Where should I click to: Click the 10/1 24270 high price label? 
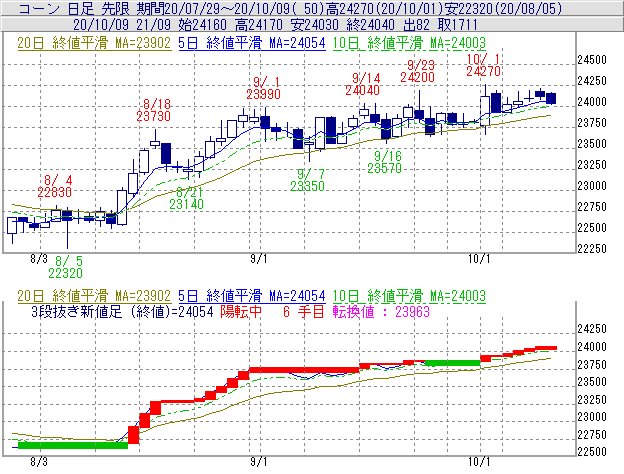click(483, 65)
